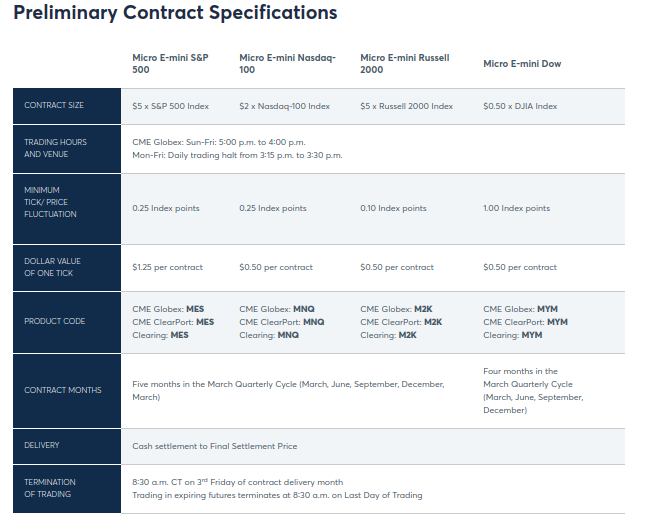Click the $5 x S&P 500 Index cell
The width and height of the screenshot is (647, 523).
pyautogui.click(x=171, y=106)
